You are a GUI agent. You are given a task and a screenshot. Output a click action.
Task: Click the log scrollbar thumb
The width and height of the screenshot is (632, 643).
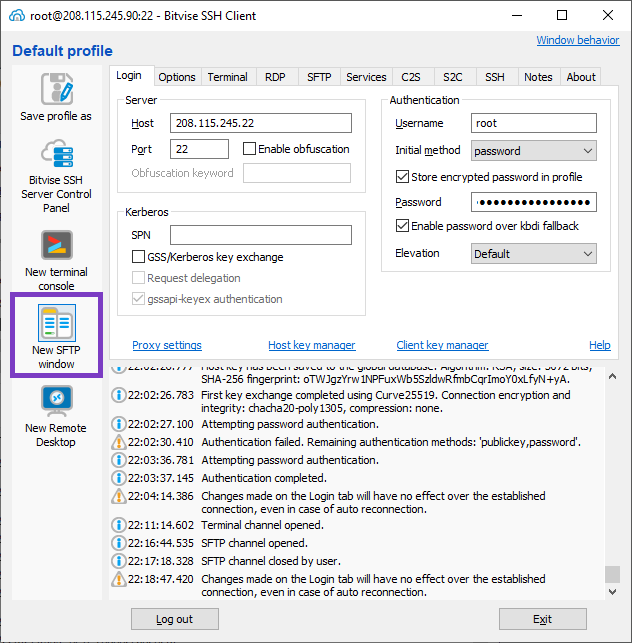(x=612, y=574)
